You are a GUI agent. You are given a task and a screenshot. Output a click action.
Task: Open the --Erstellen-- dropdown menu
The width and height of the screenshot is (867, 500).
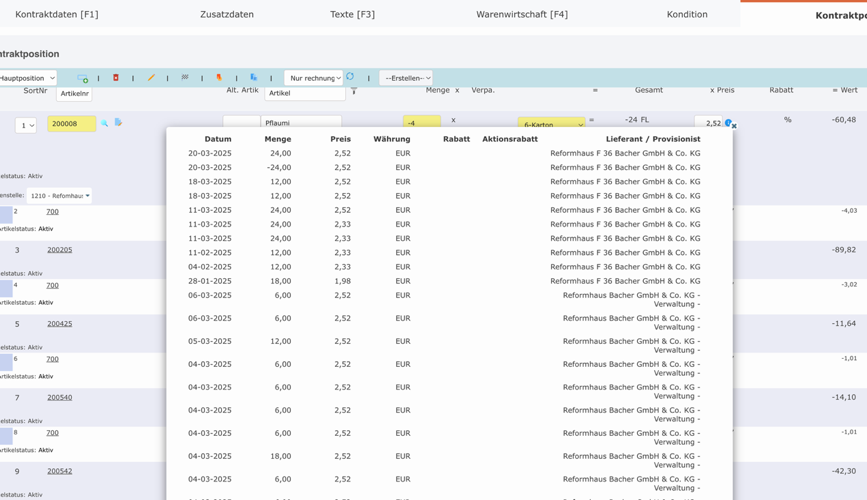point(406,78)
